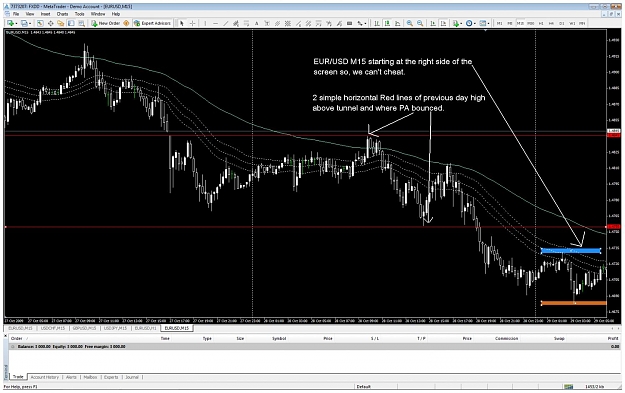The width and height of the screenshot is (625, 393).
Task: Open the Alerts terminal tab
Action: pyautogui.click(x=71, y=377)
